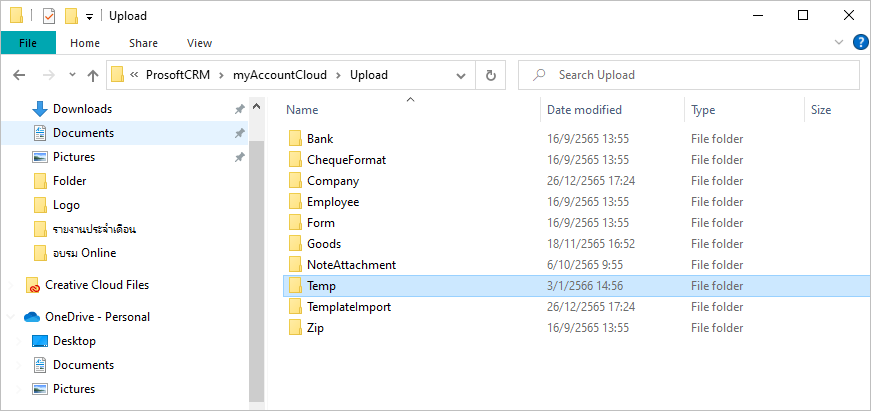Image resolution: width=871 pixels, height=411 pixels.
Task: Click the Properties icon in title bar
Action: [49, 16]
